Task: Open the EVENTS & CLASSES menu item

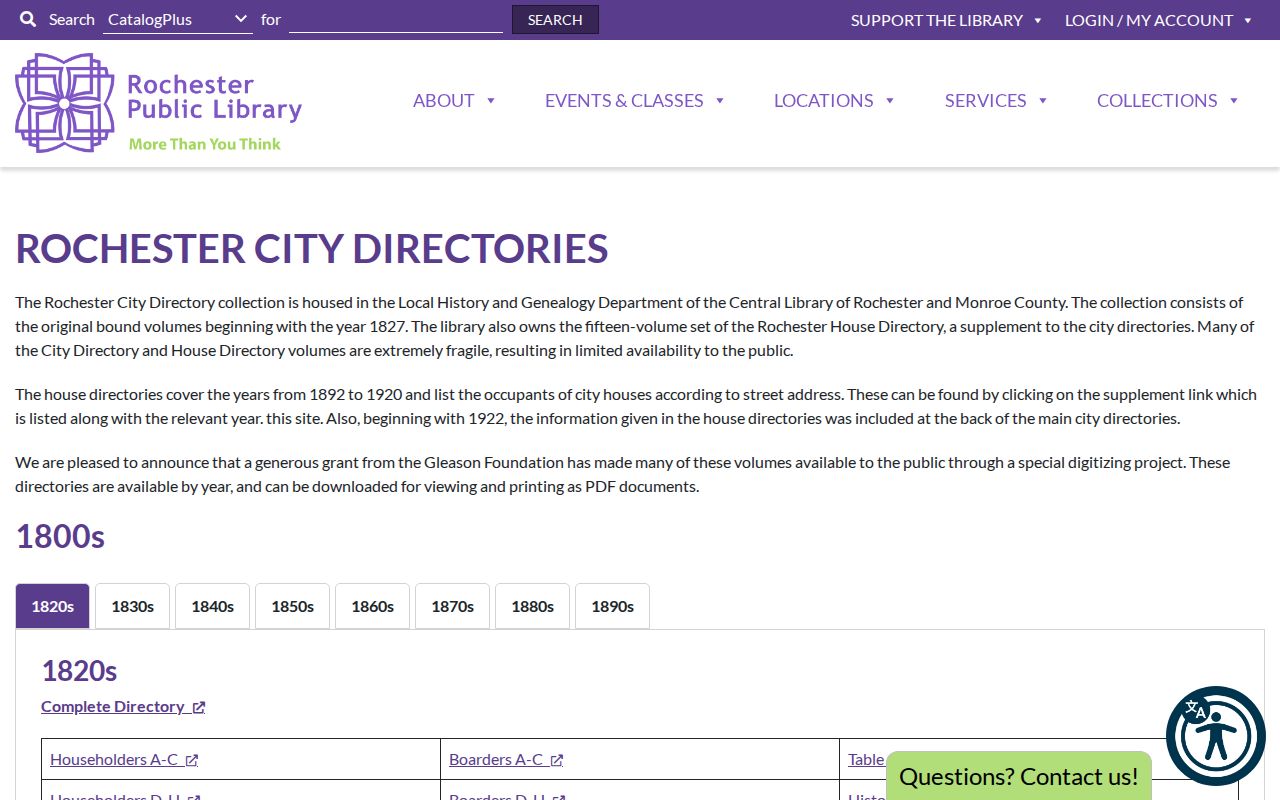Action: pos(624,100)
